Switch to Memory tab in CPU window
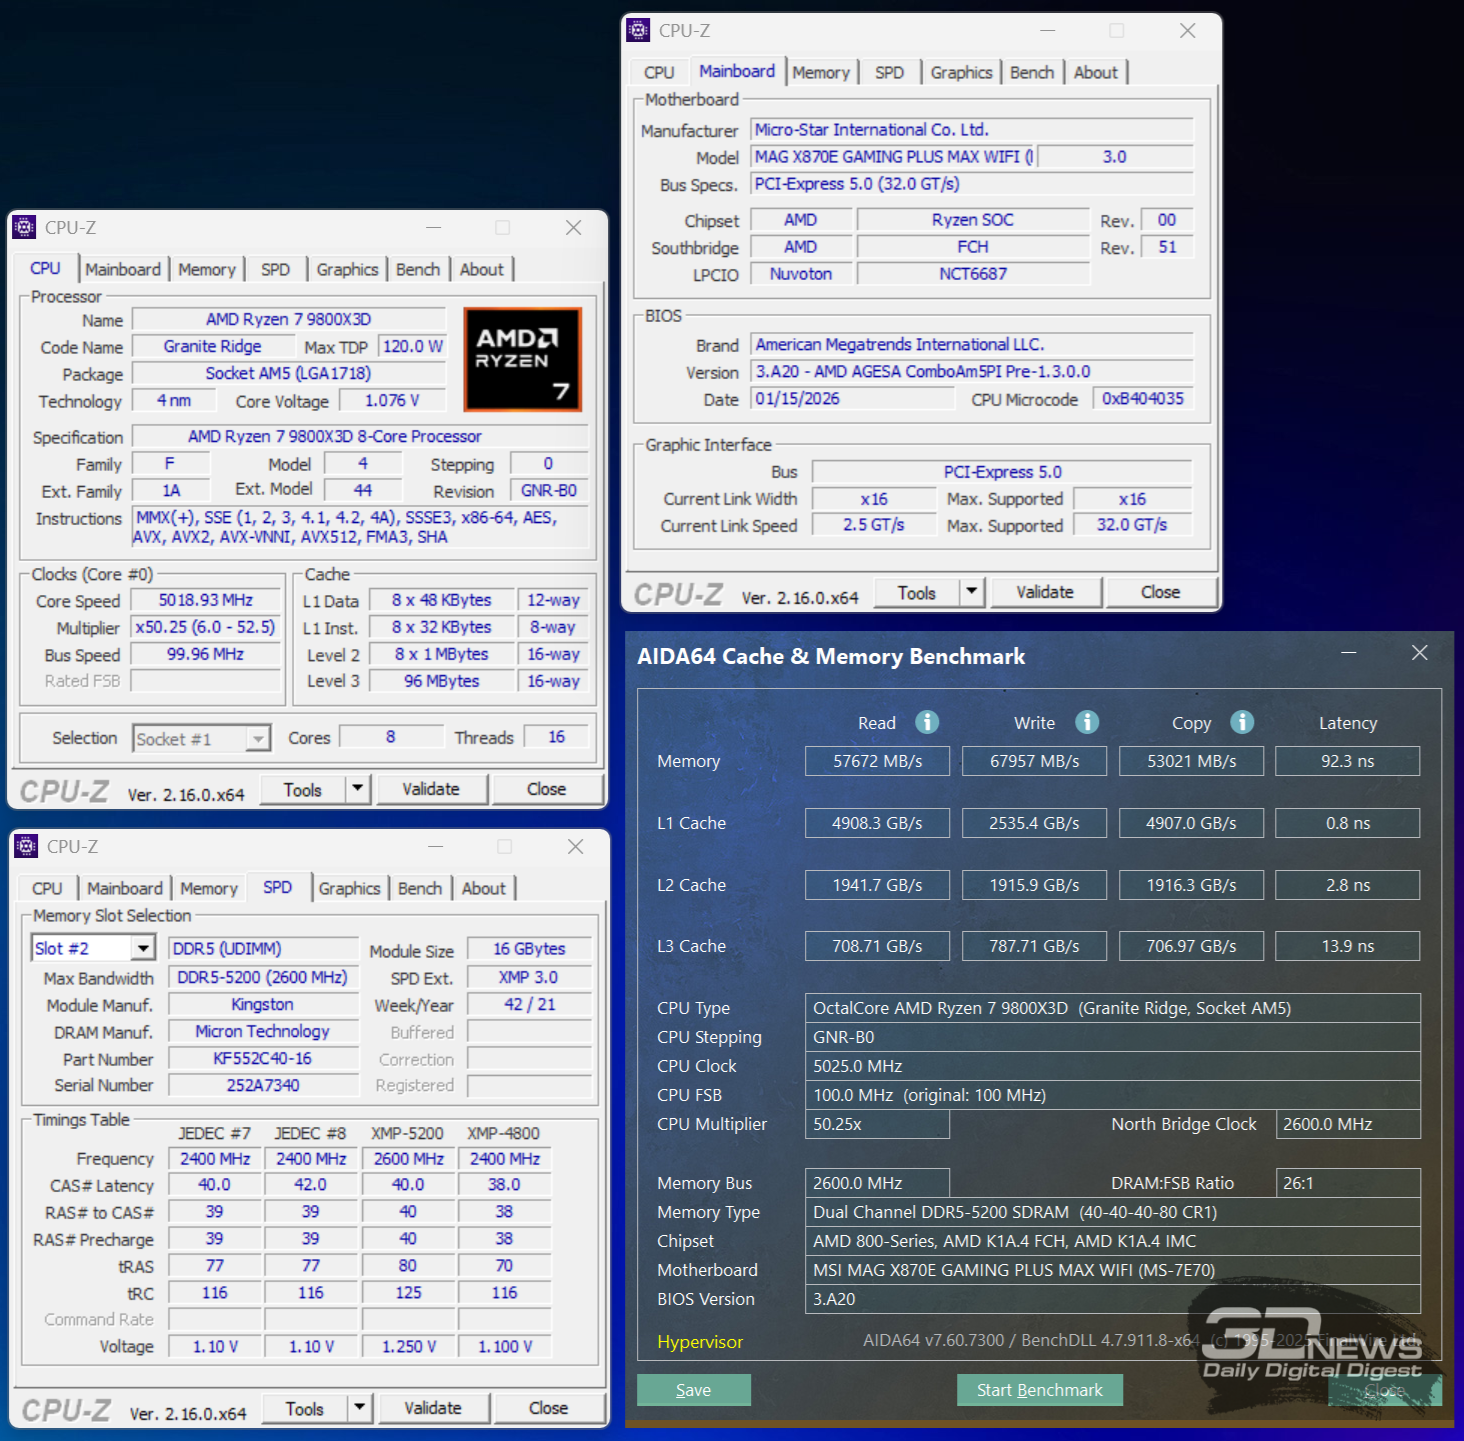 [207, 270]
